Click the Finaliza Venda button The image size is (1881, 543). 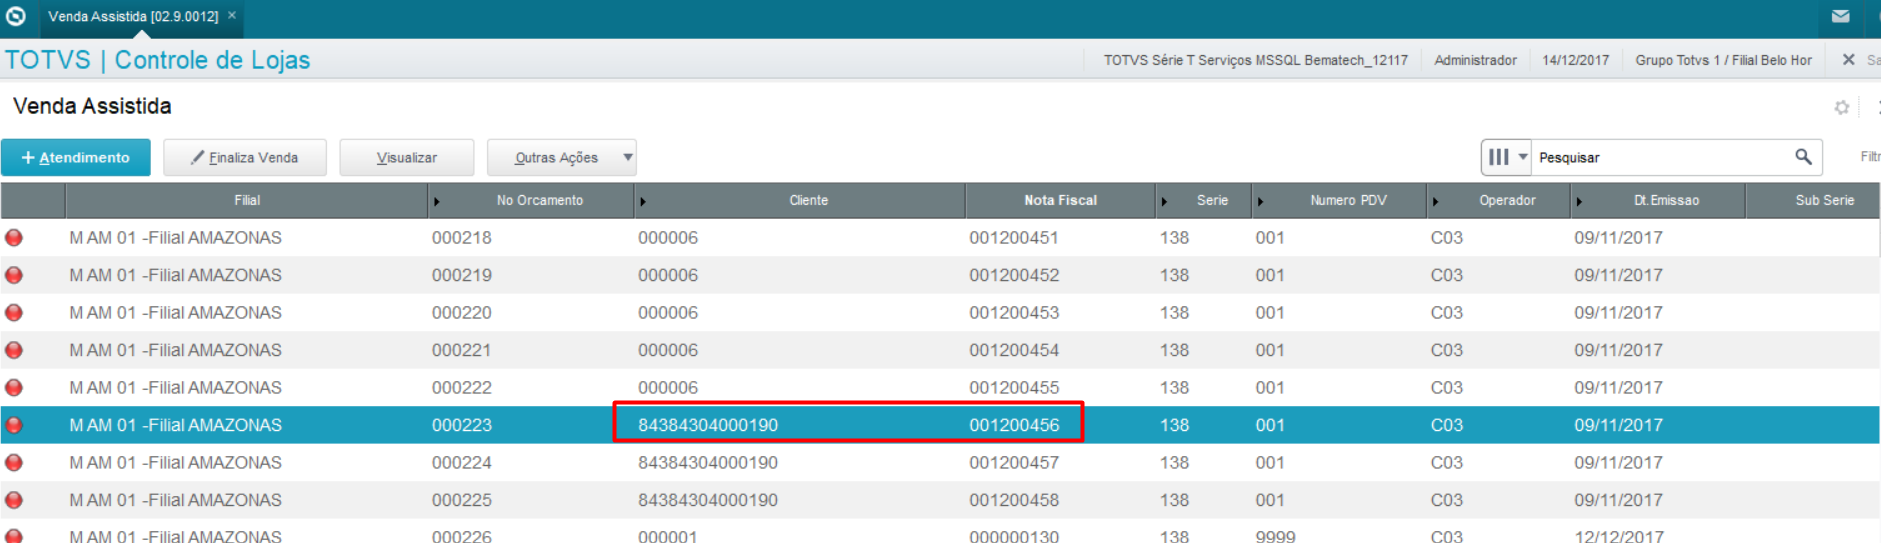[x=245, y=157]
